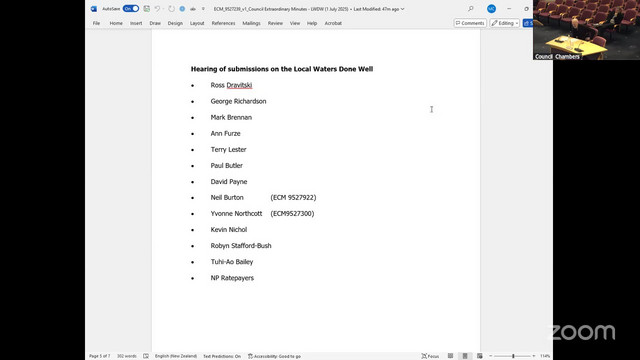Toggle the AutoSave switch

(131, 9)
